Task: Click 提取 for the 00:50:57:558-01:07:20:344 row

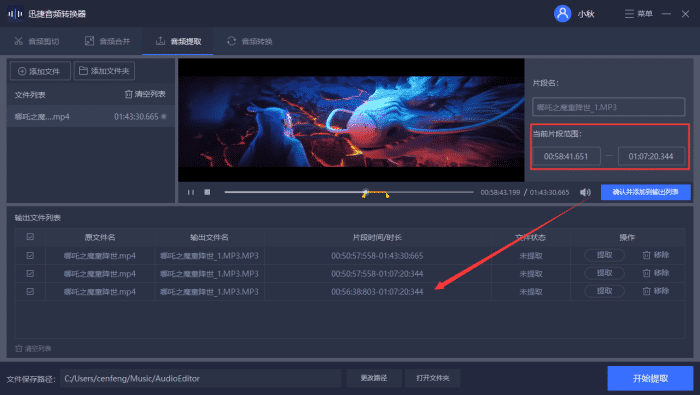Action: click(604, 273)
